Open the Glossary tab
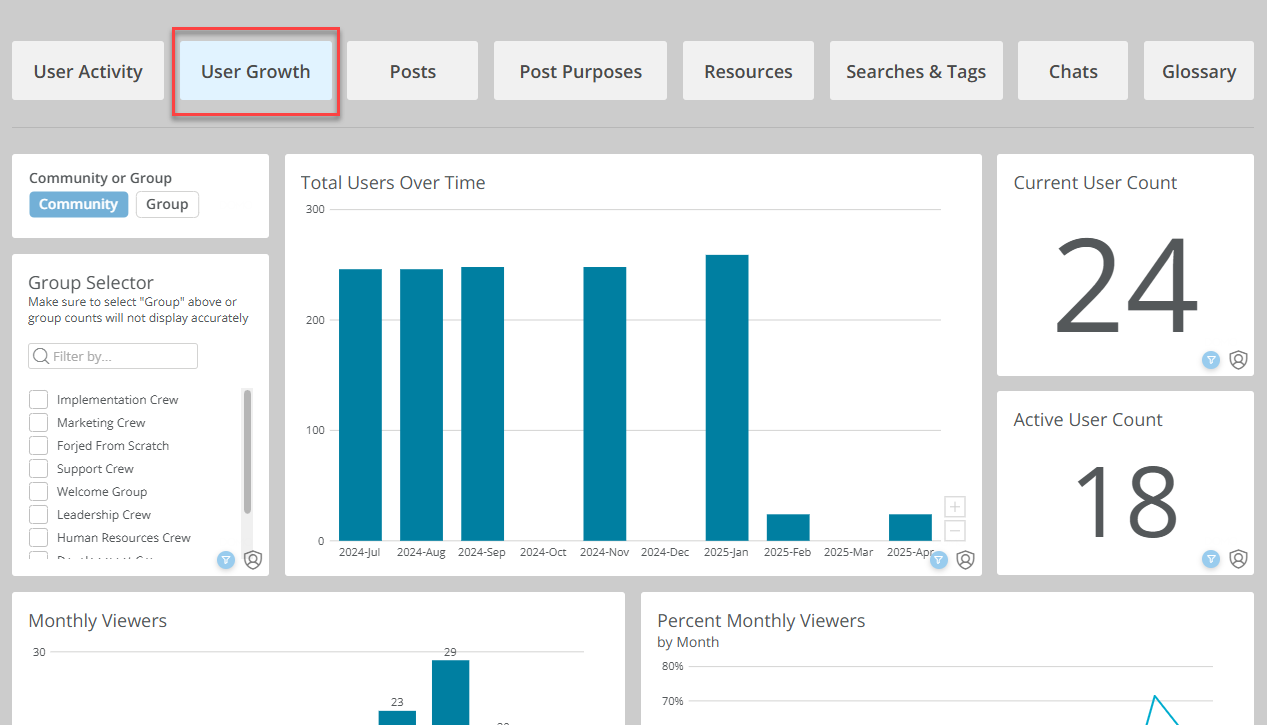 coord(1199,71)
